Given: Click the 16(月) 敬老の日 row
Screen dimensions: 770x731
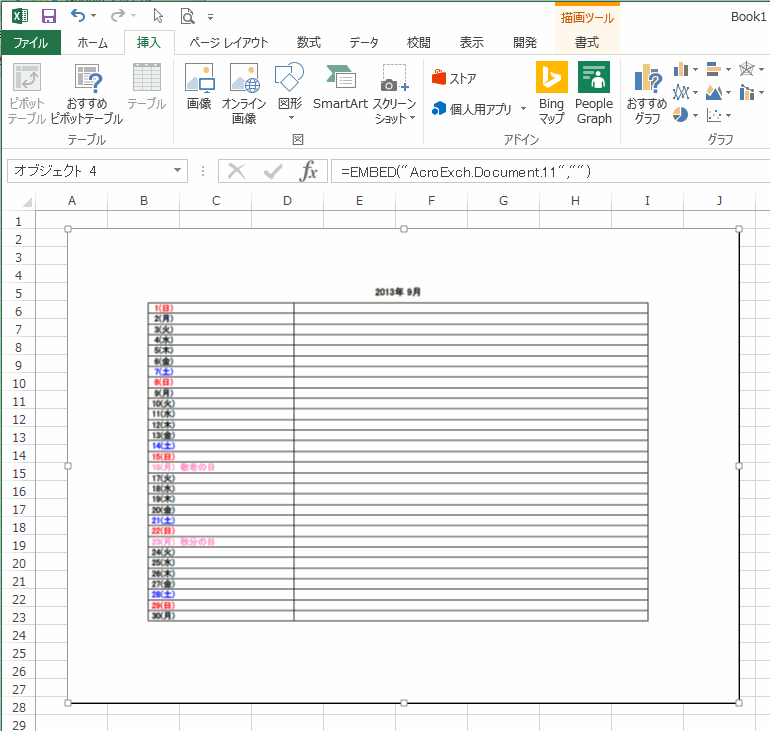Looking at the screenshot, I should coord(398,467).
